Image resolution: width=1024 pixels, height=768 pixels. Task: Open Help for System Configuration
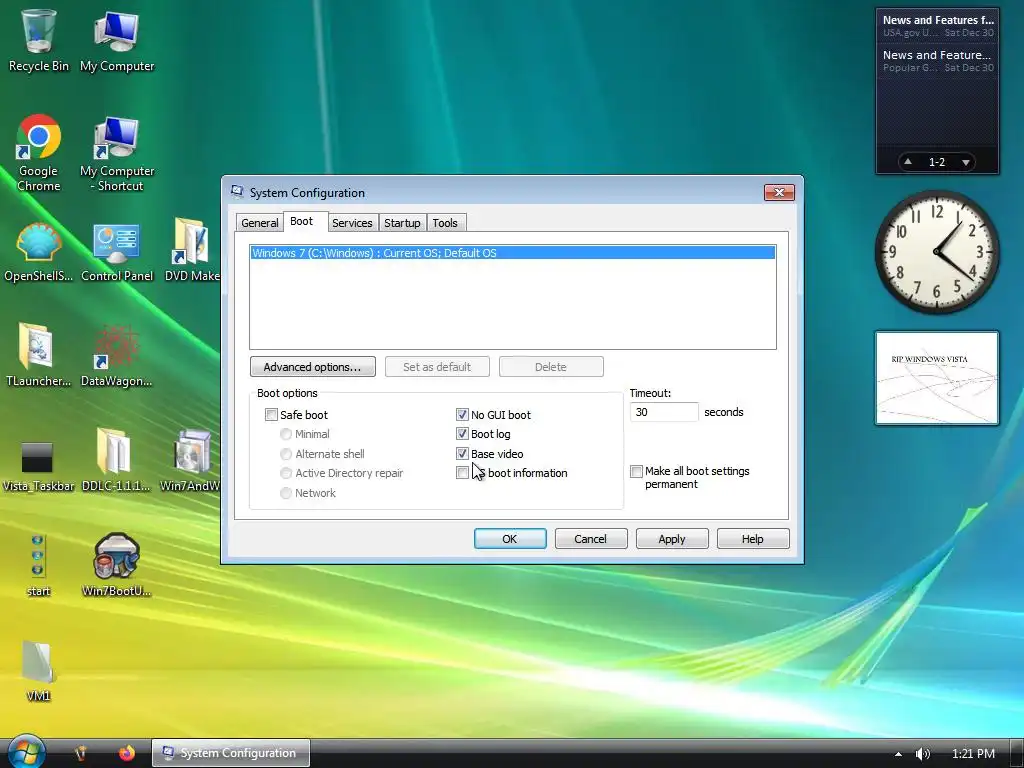pos(752,539)
